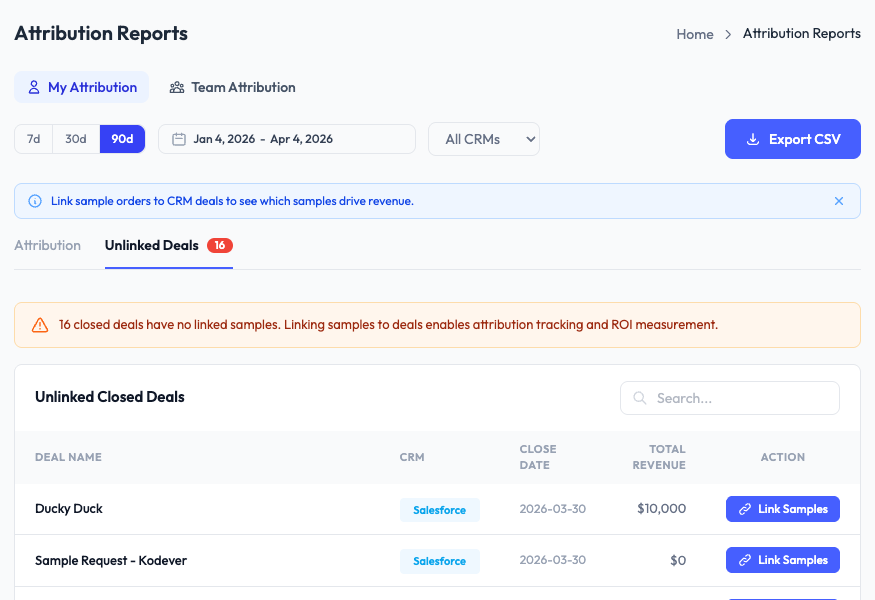Enable the 90d time range filter

[x=122, y=139]
